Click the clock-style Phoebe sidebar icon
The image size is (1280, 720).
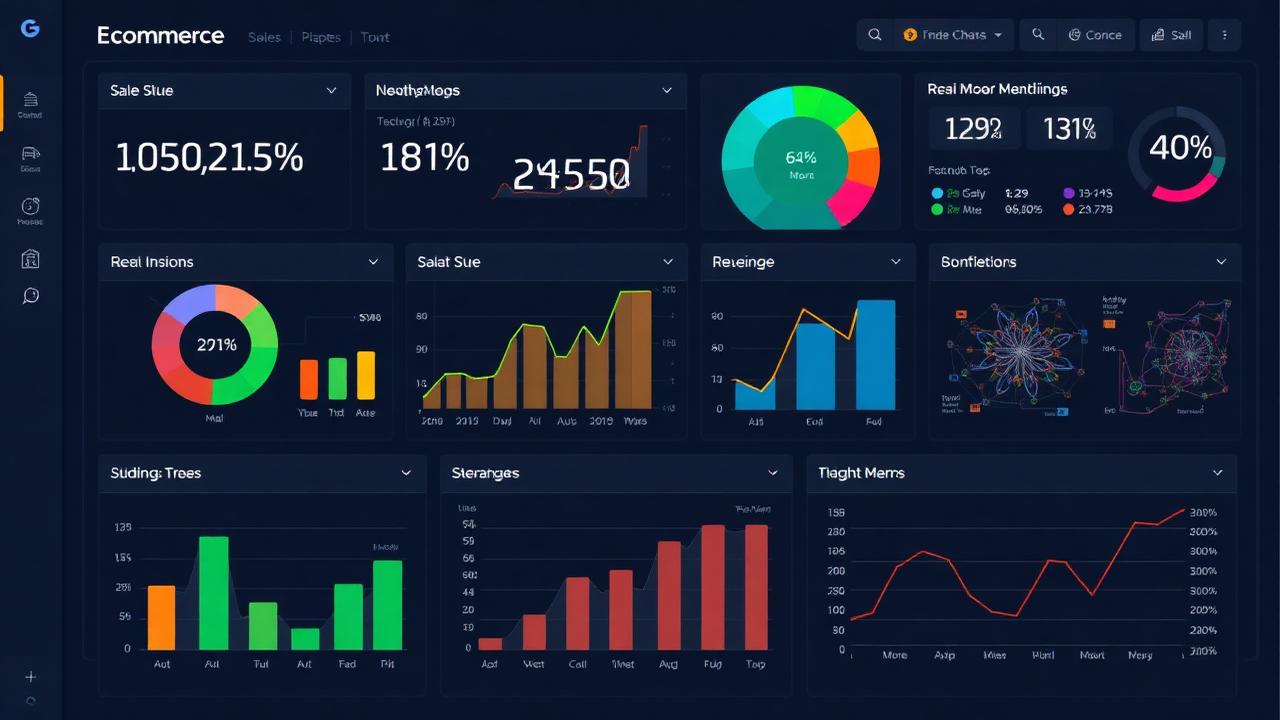[x=30, y=208]
